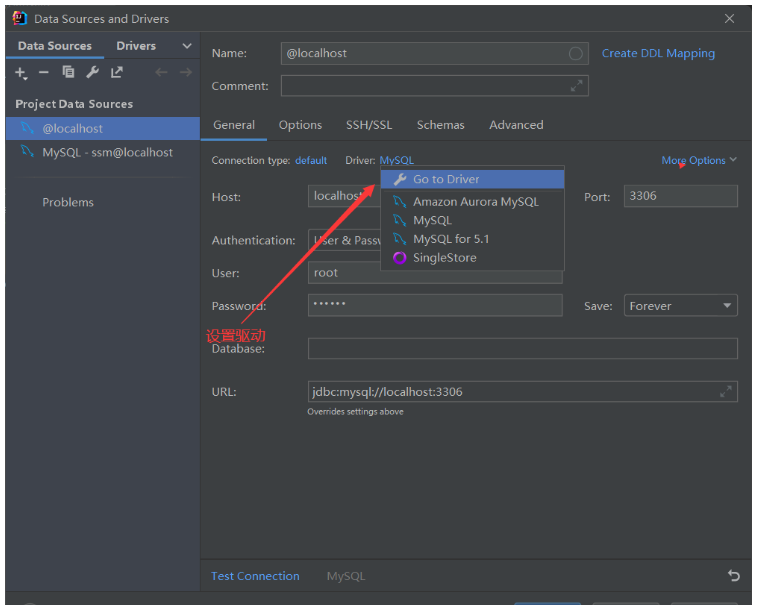This screenshot has width=757, height=605.
Task: Select Go to Driver from the popup
Action: (x=446, y=179)
